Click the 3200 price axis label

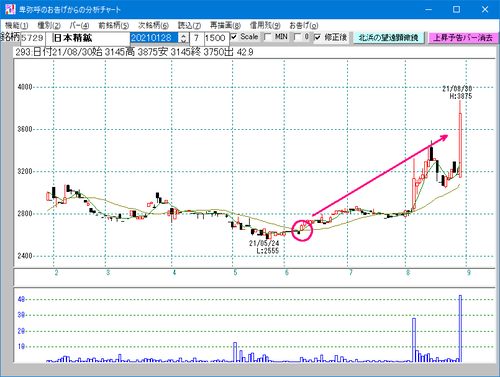pyautogui.click(x=25, y=171)
